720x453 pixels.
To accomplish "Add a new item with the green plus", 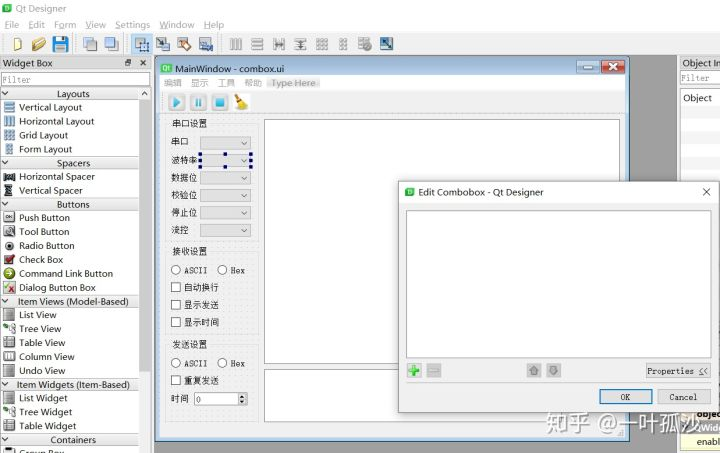I will pyautogui.click(x=414, y=370).
